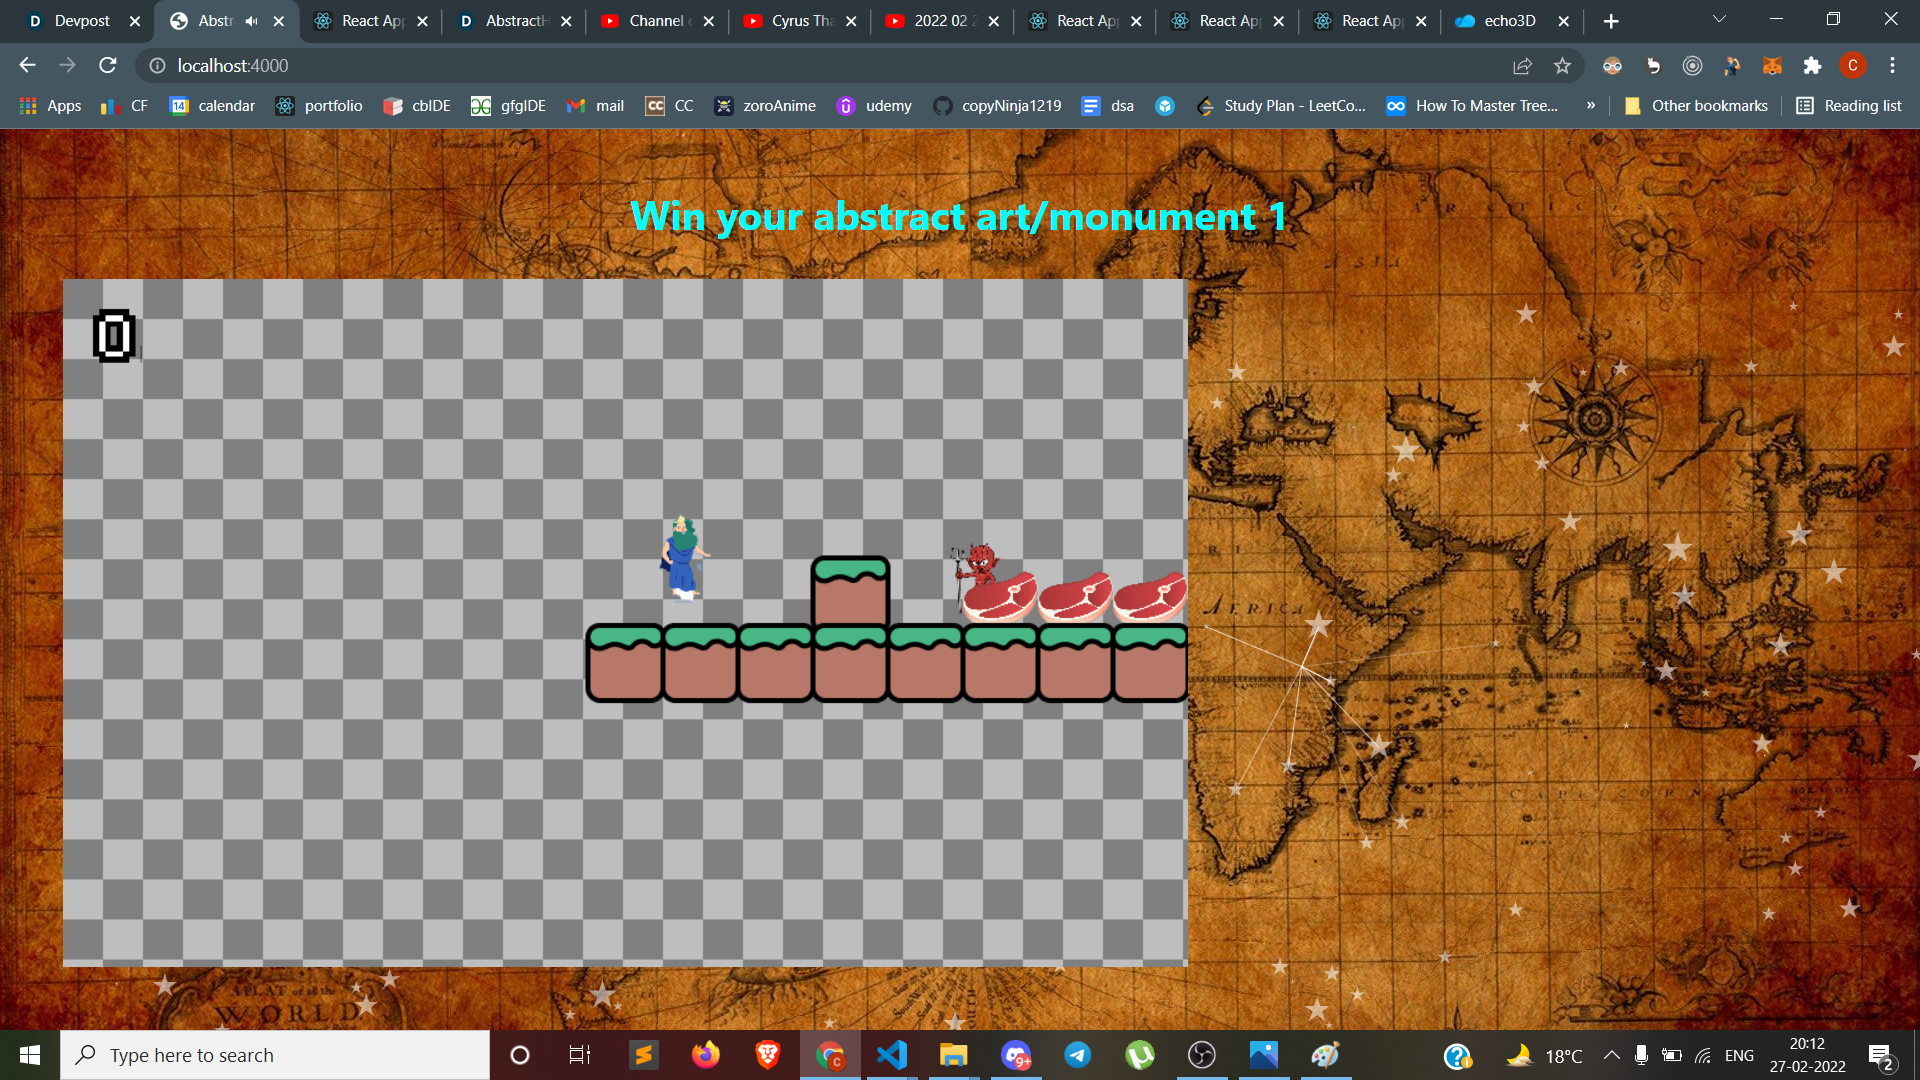Expand hidden bookmarks overflow chevron
The image size is (1920, 1080).
pos(1590,106)
